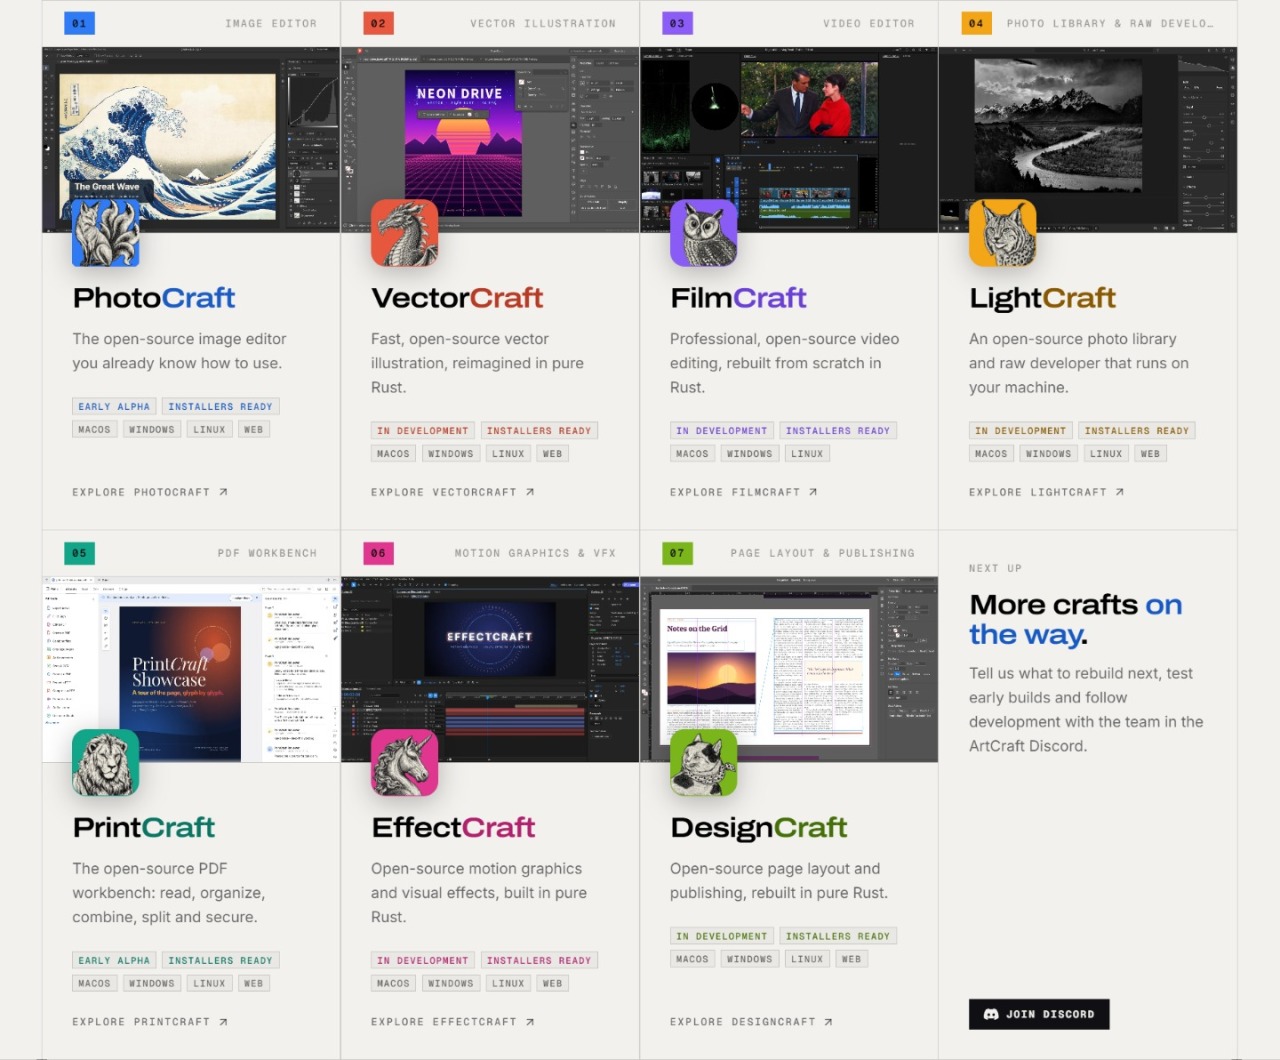Click the PrintCraft heading
The height and width of the screenshot is (1060, 1280).
click(144, 828)
